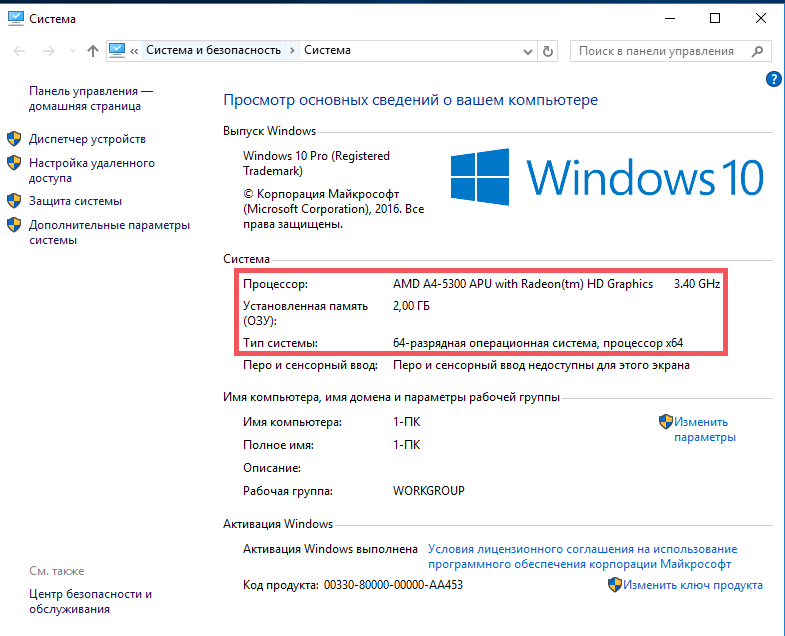Click the shield icon next to Изменить параметры

click(666, 422)
